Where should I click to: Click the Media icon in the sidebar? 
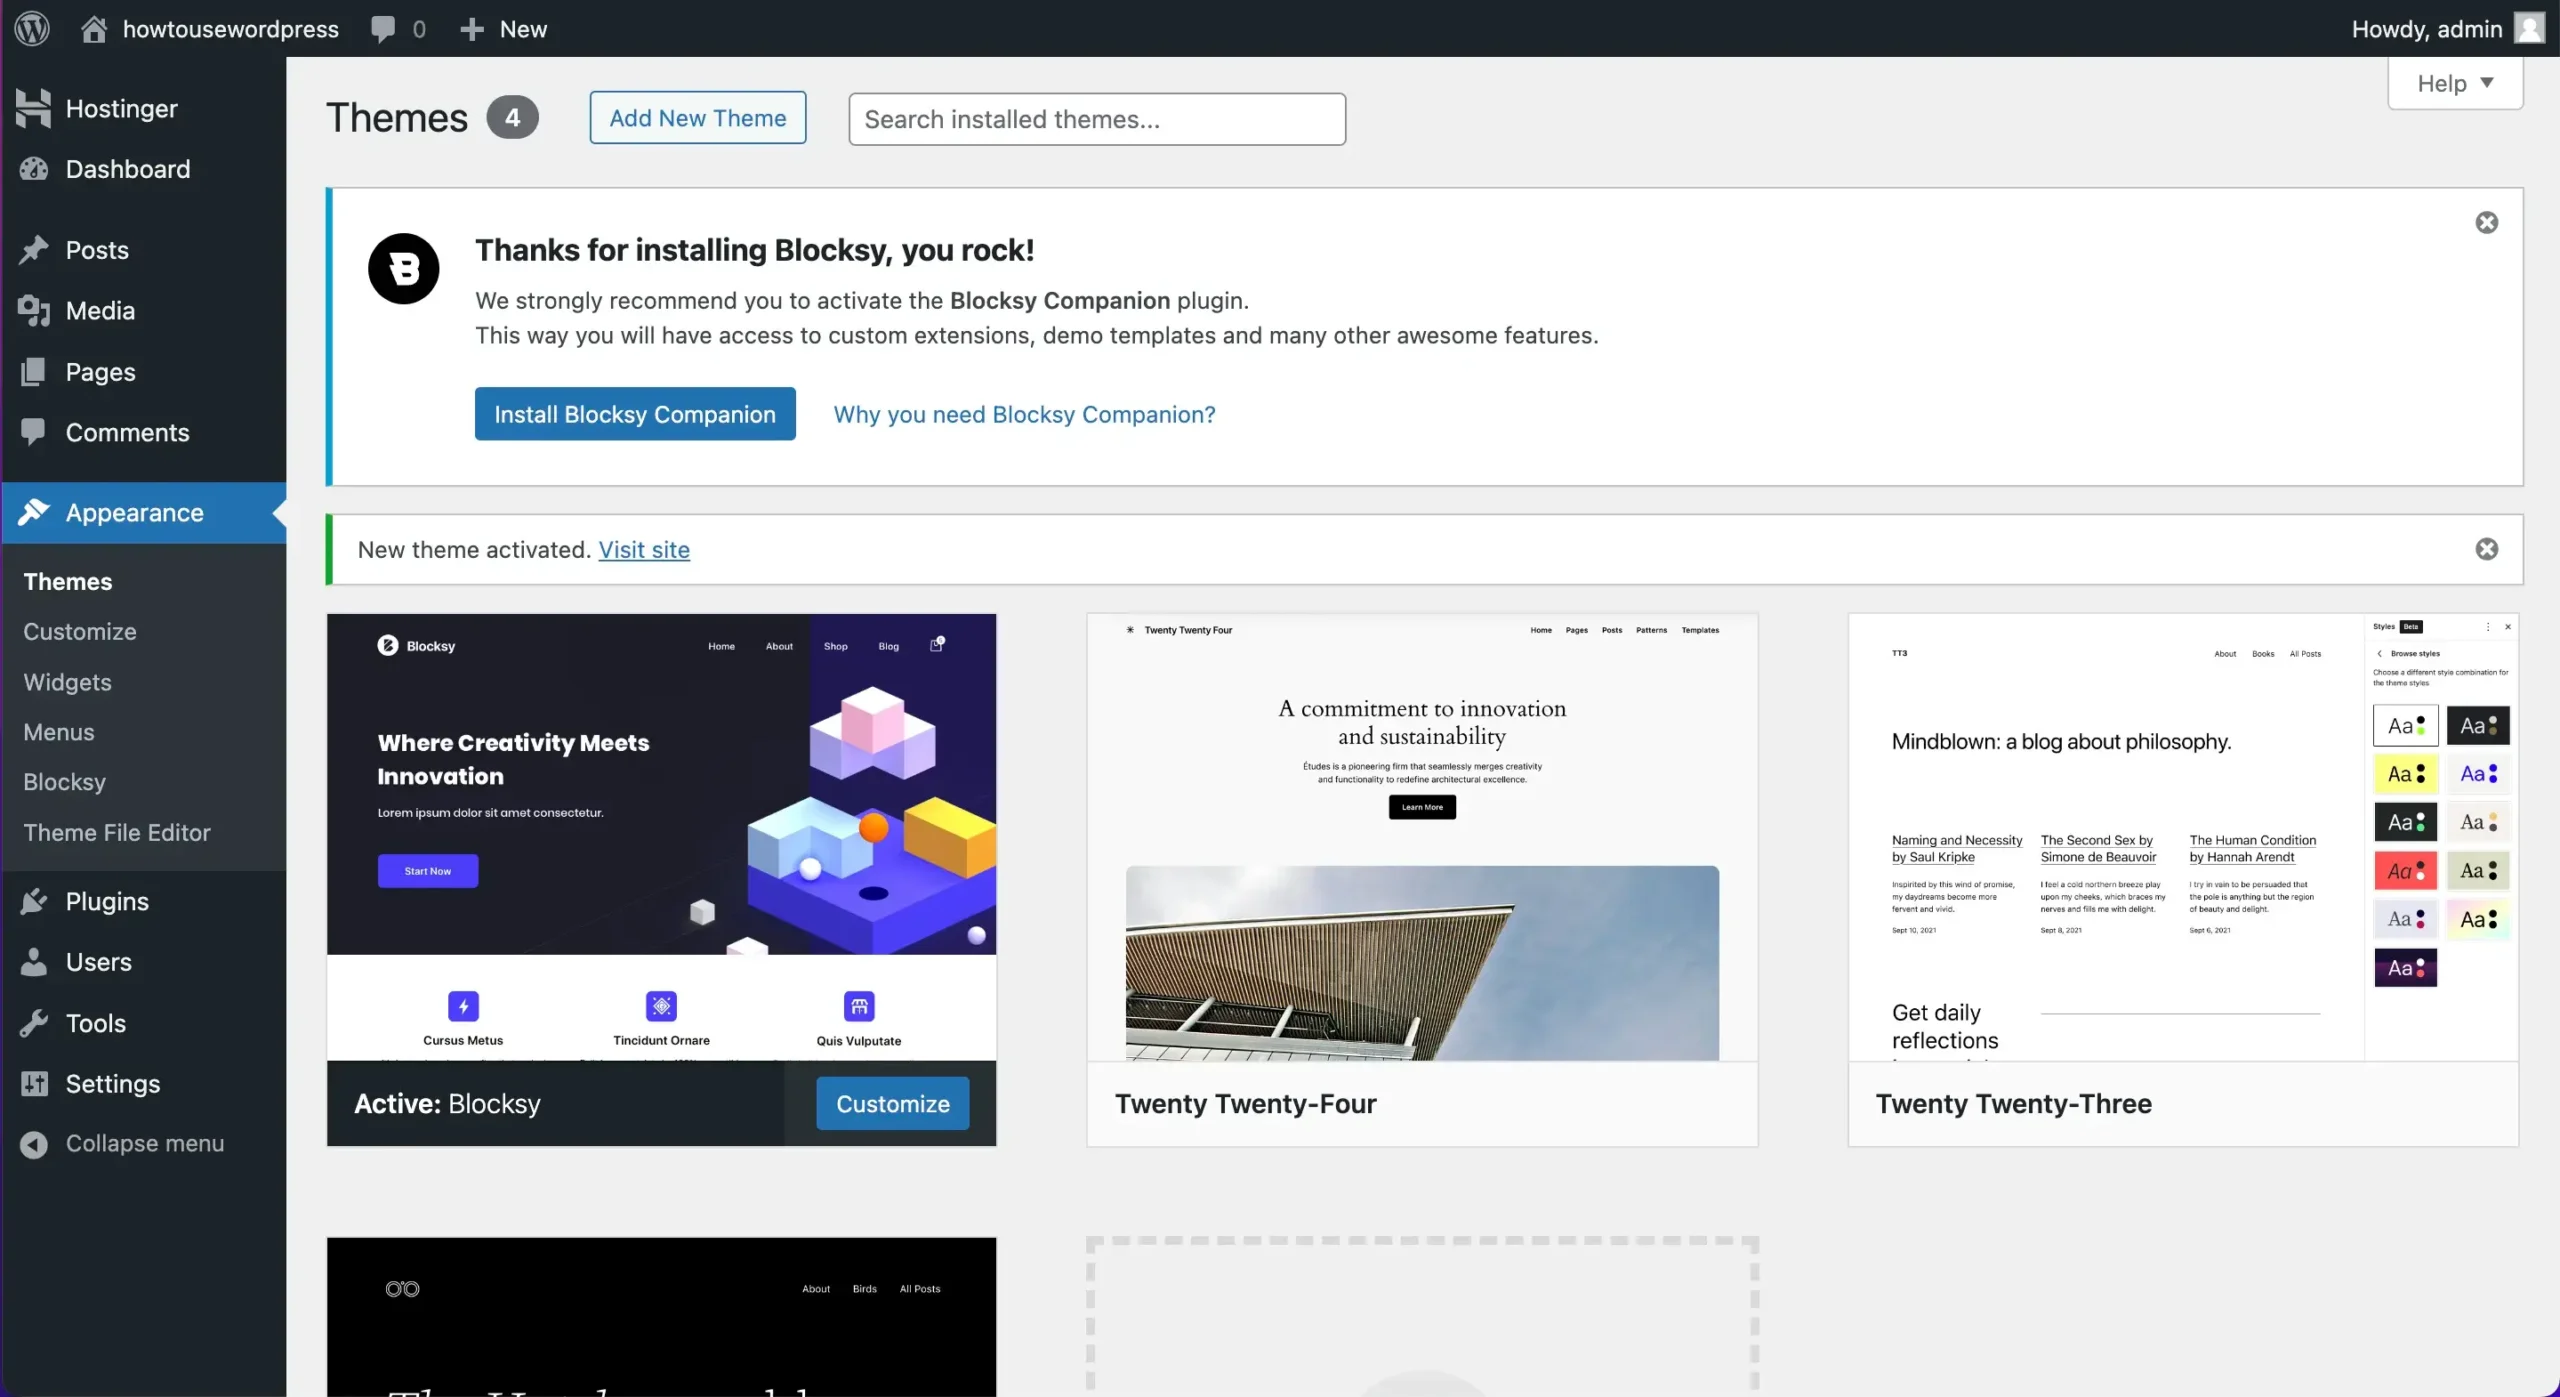33,311
